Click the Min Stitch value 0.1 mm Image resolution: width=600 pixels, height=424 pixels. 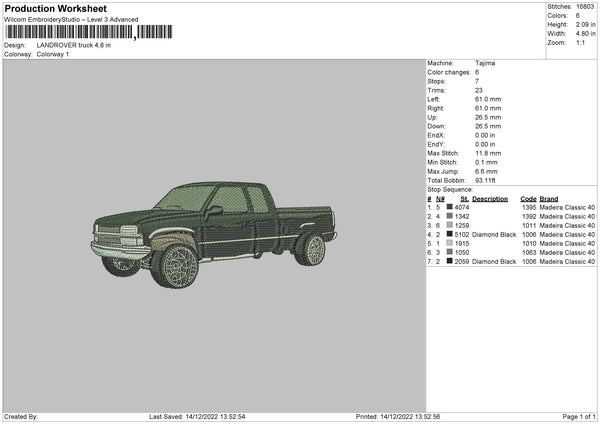pyautogui.click(x=486, y=162)
